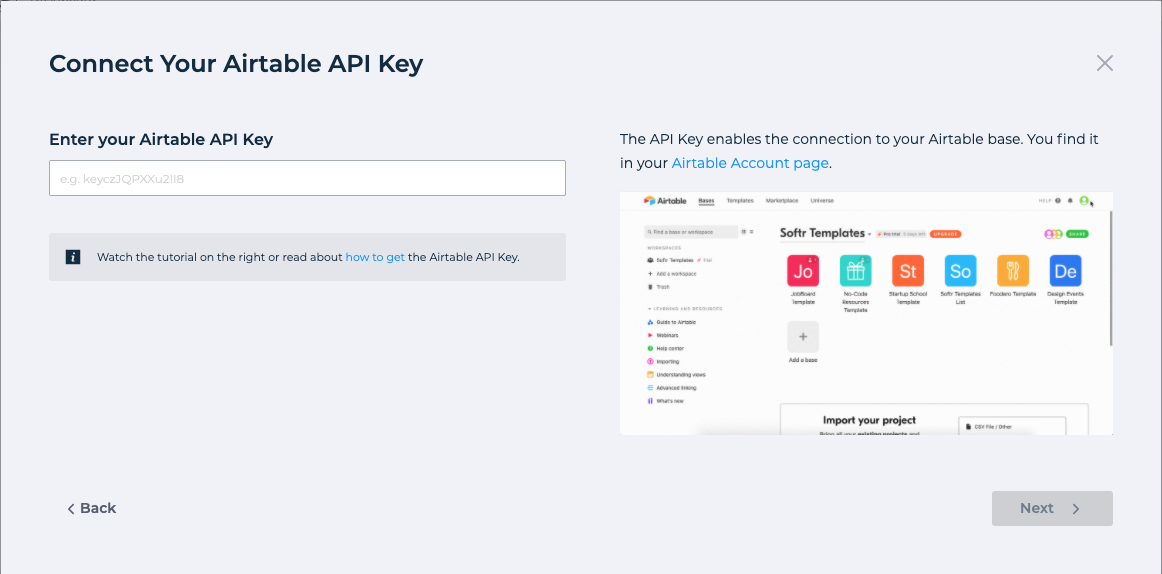
Task: Click the info icon in the hint box
Action: point(73,257)
